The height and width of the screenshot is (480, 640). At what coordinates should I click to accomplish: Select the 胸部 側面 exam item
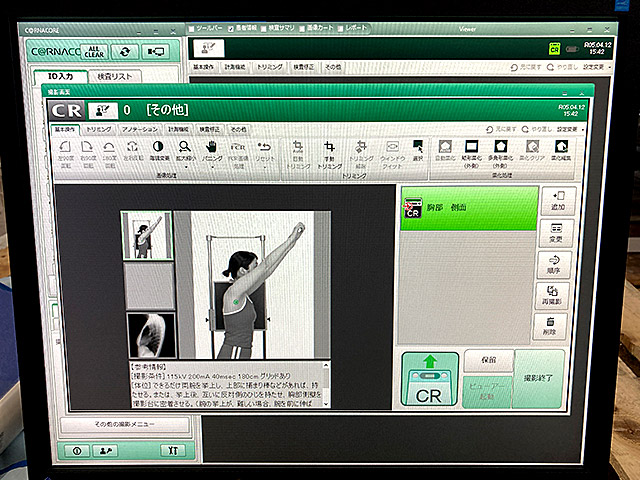tap(469, 208)
